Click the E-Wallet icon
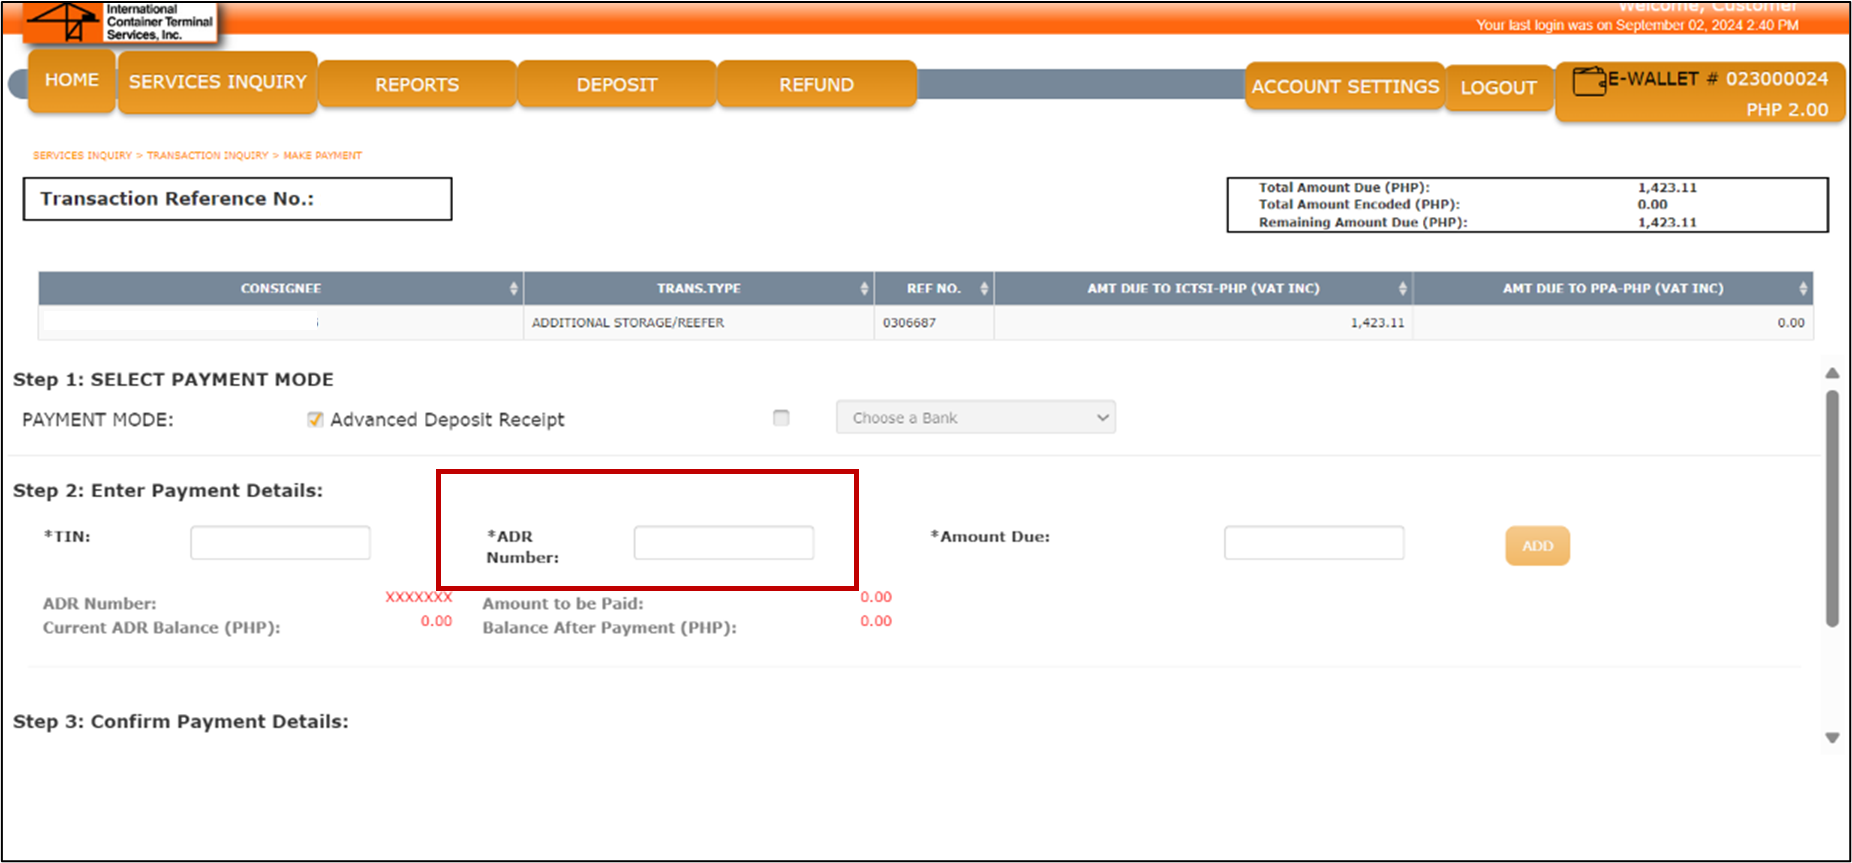The width and height of the screenshot is (1852, 863). click(x=1588, y=81)
